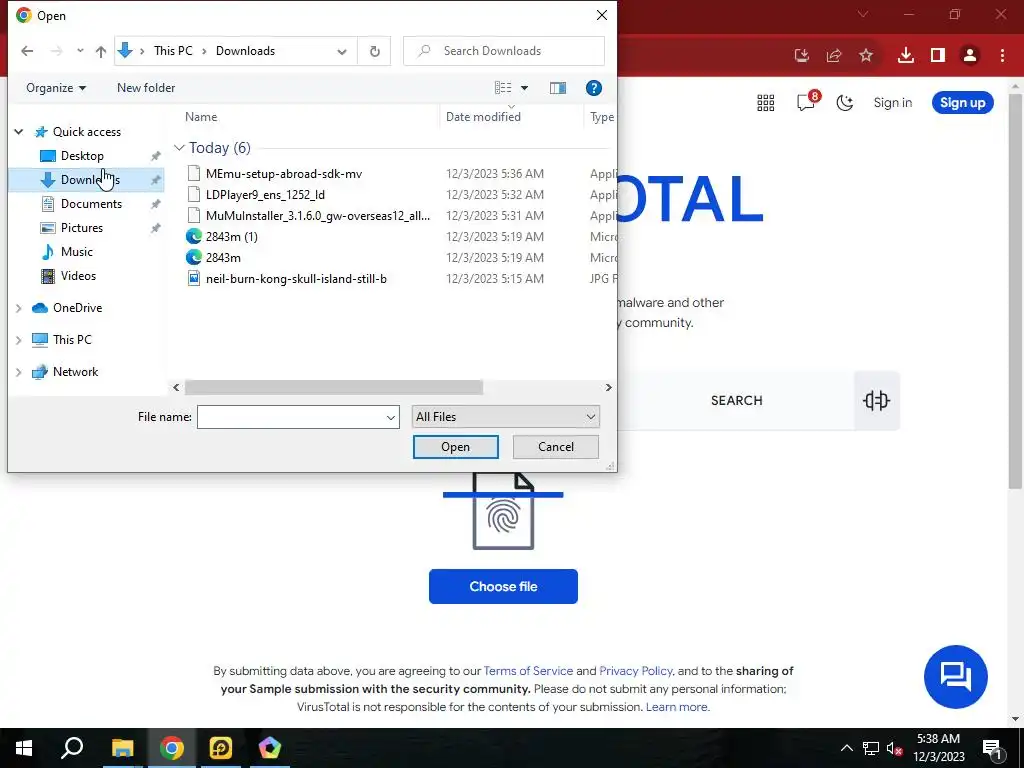
Task: Open the File name history dropdown
Action: [391, 417]
